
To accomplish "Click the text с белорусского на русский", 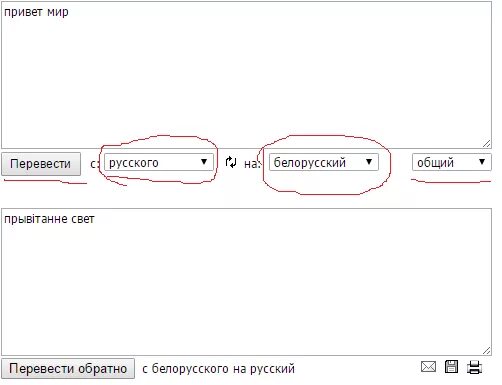I will (218, 369).
